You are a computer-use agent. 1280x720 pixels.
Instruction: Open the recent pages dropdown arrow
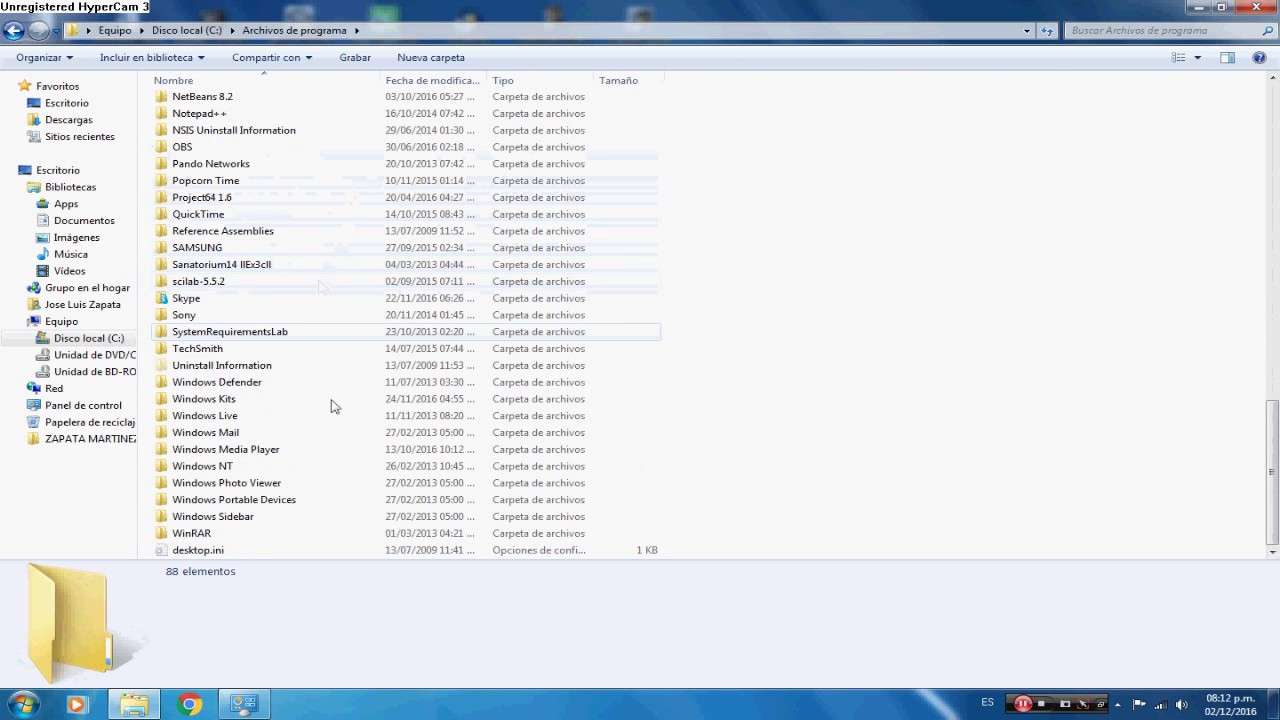point(55,31)
